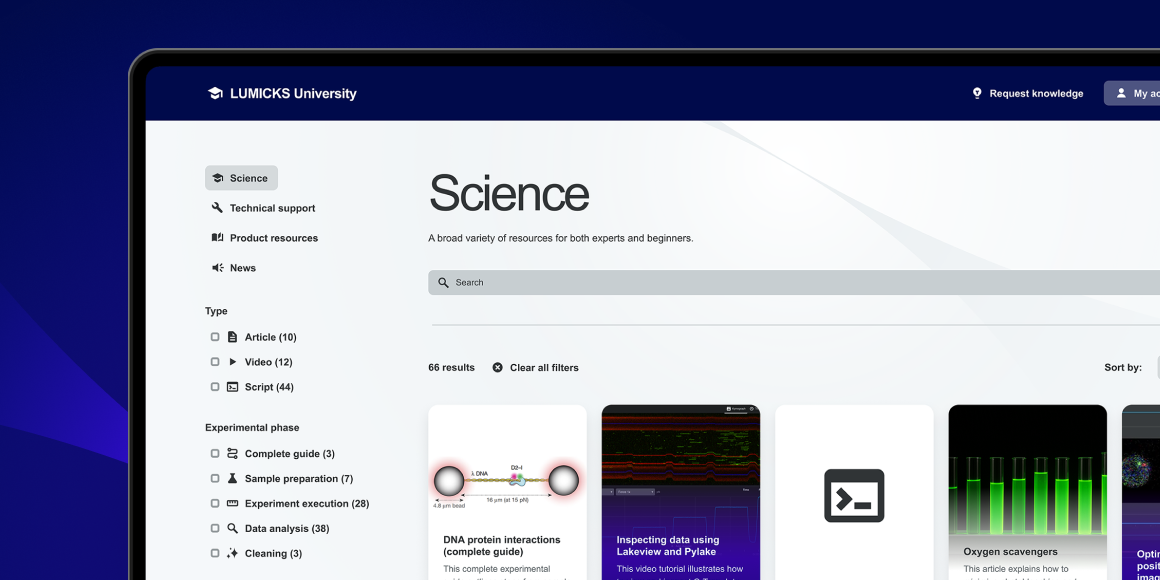Click the Video play icon
This screenshot has height=580, width=1160.
point(232,362)
